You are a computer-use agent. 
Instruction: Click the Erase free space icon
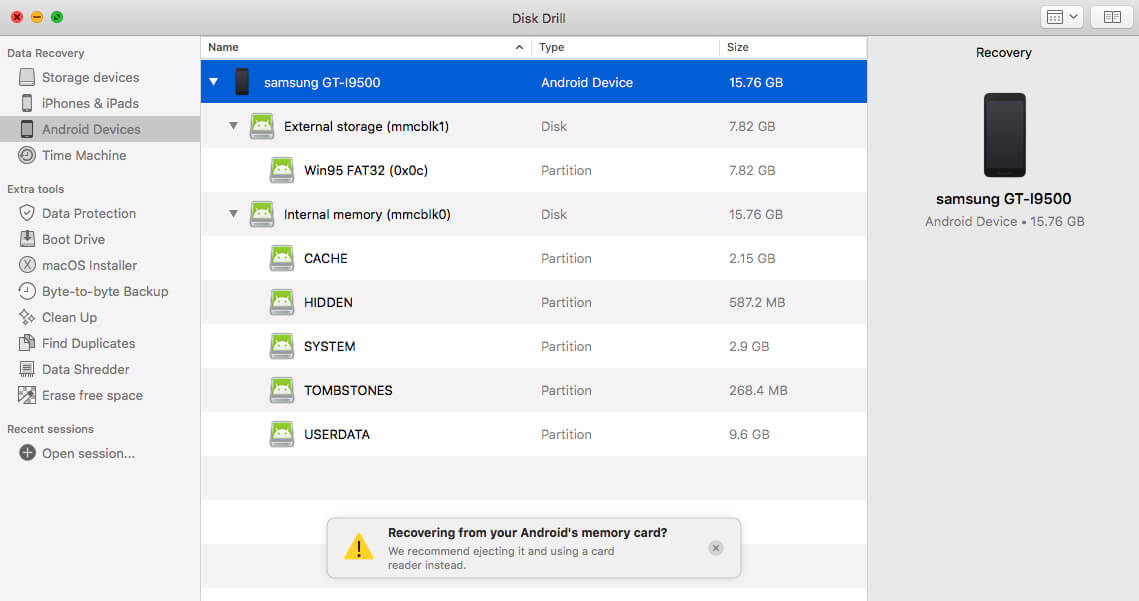(x=27, y=395)
